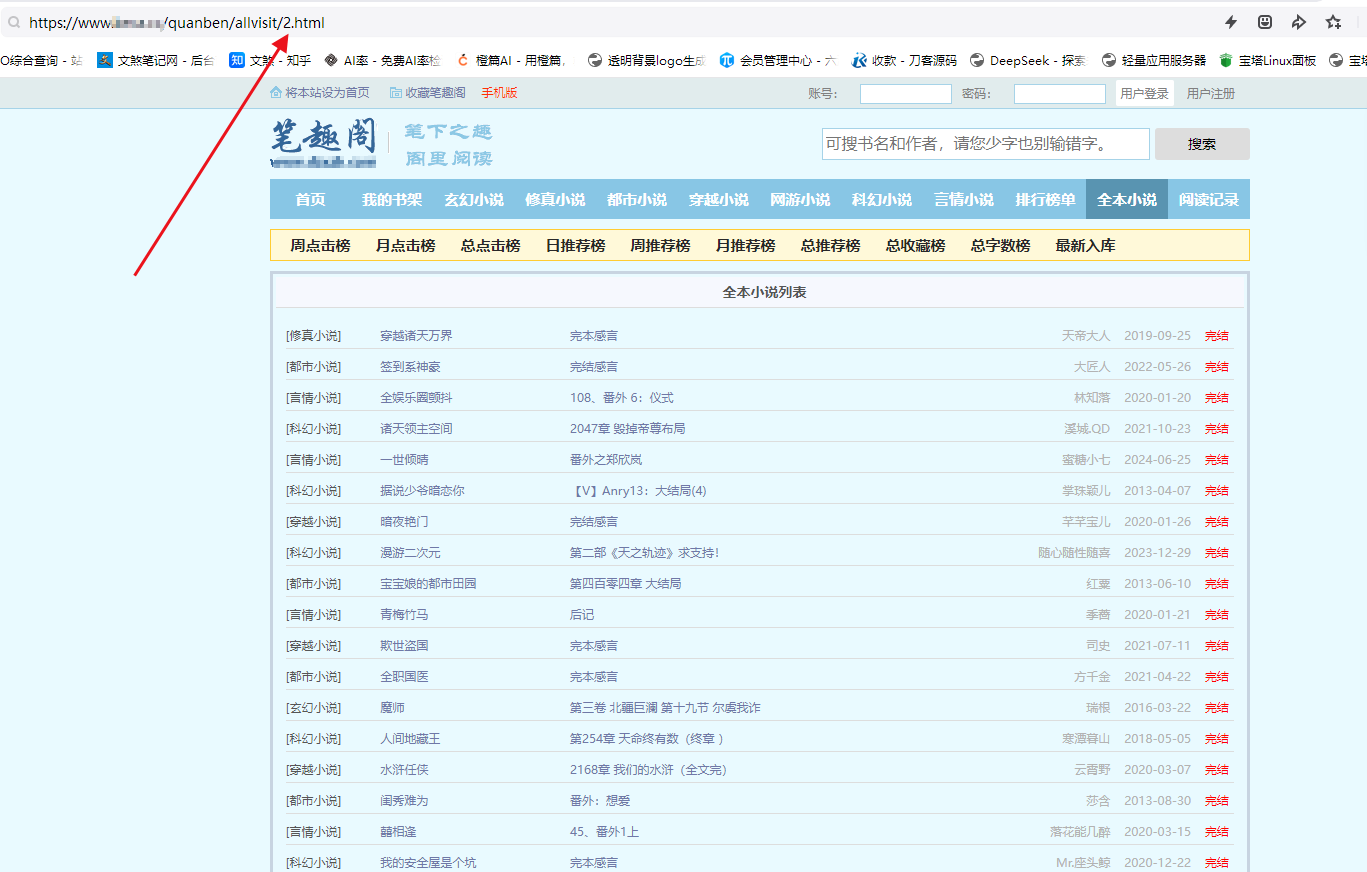Open the 文熬笔记网 bookmark favicon

point(105,60)
